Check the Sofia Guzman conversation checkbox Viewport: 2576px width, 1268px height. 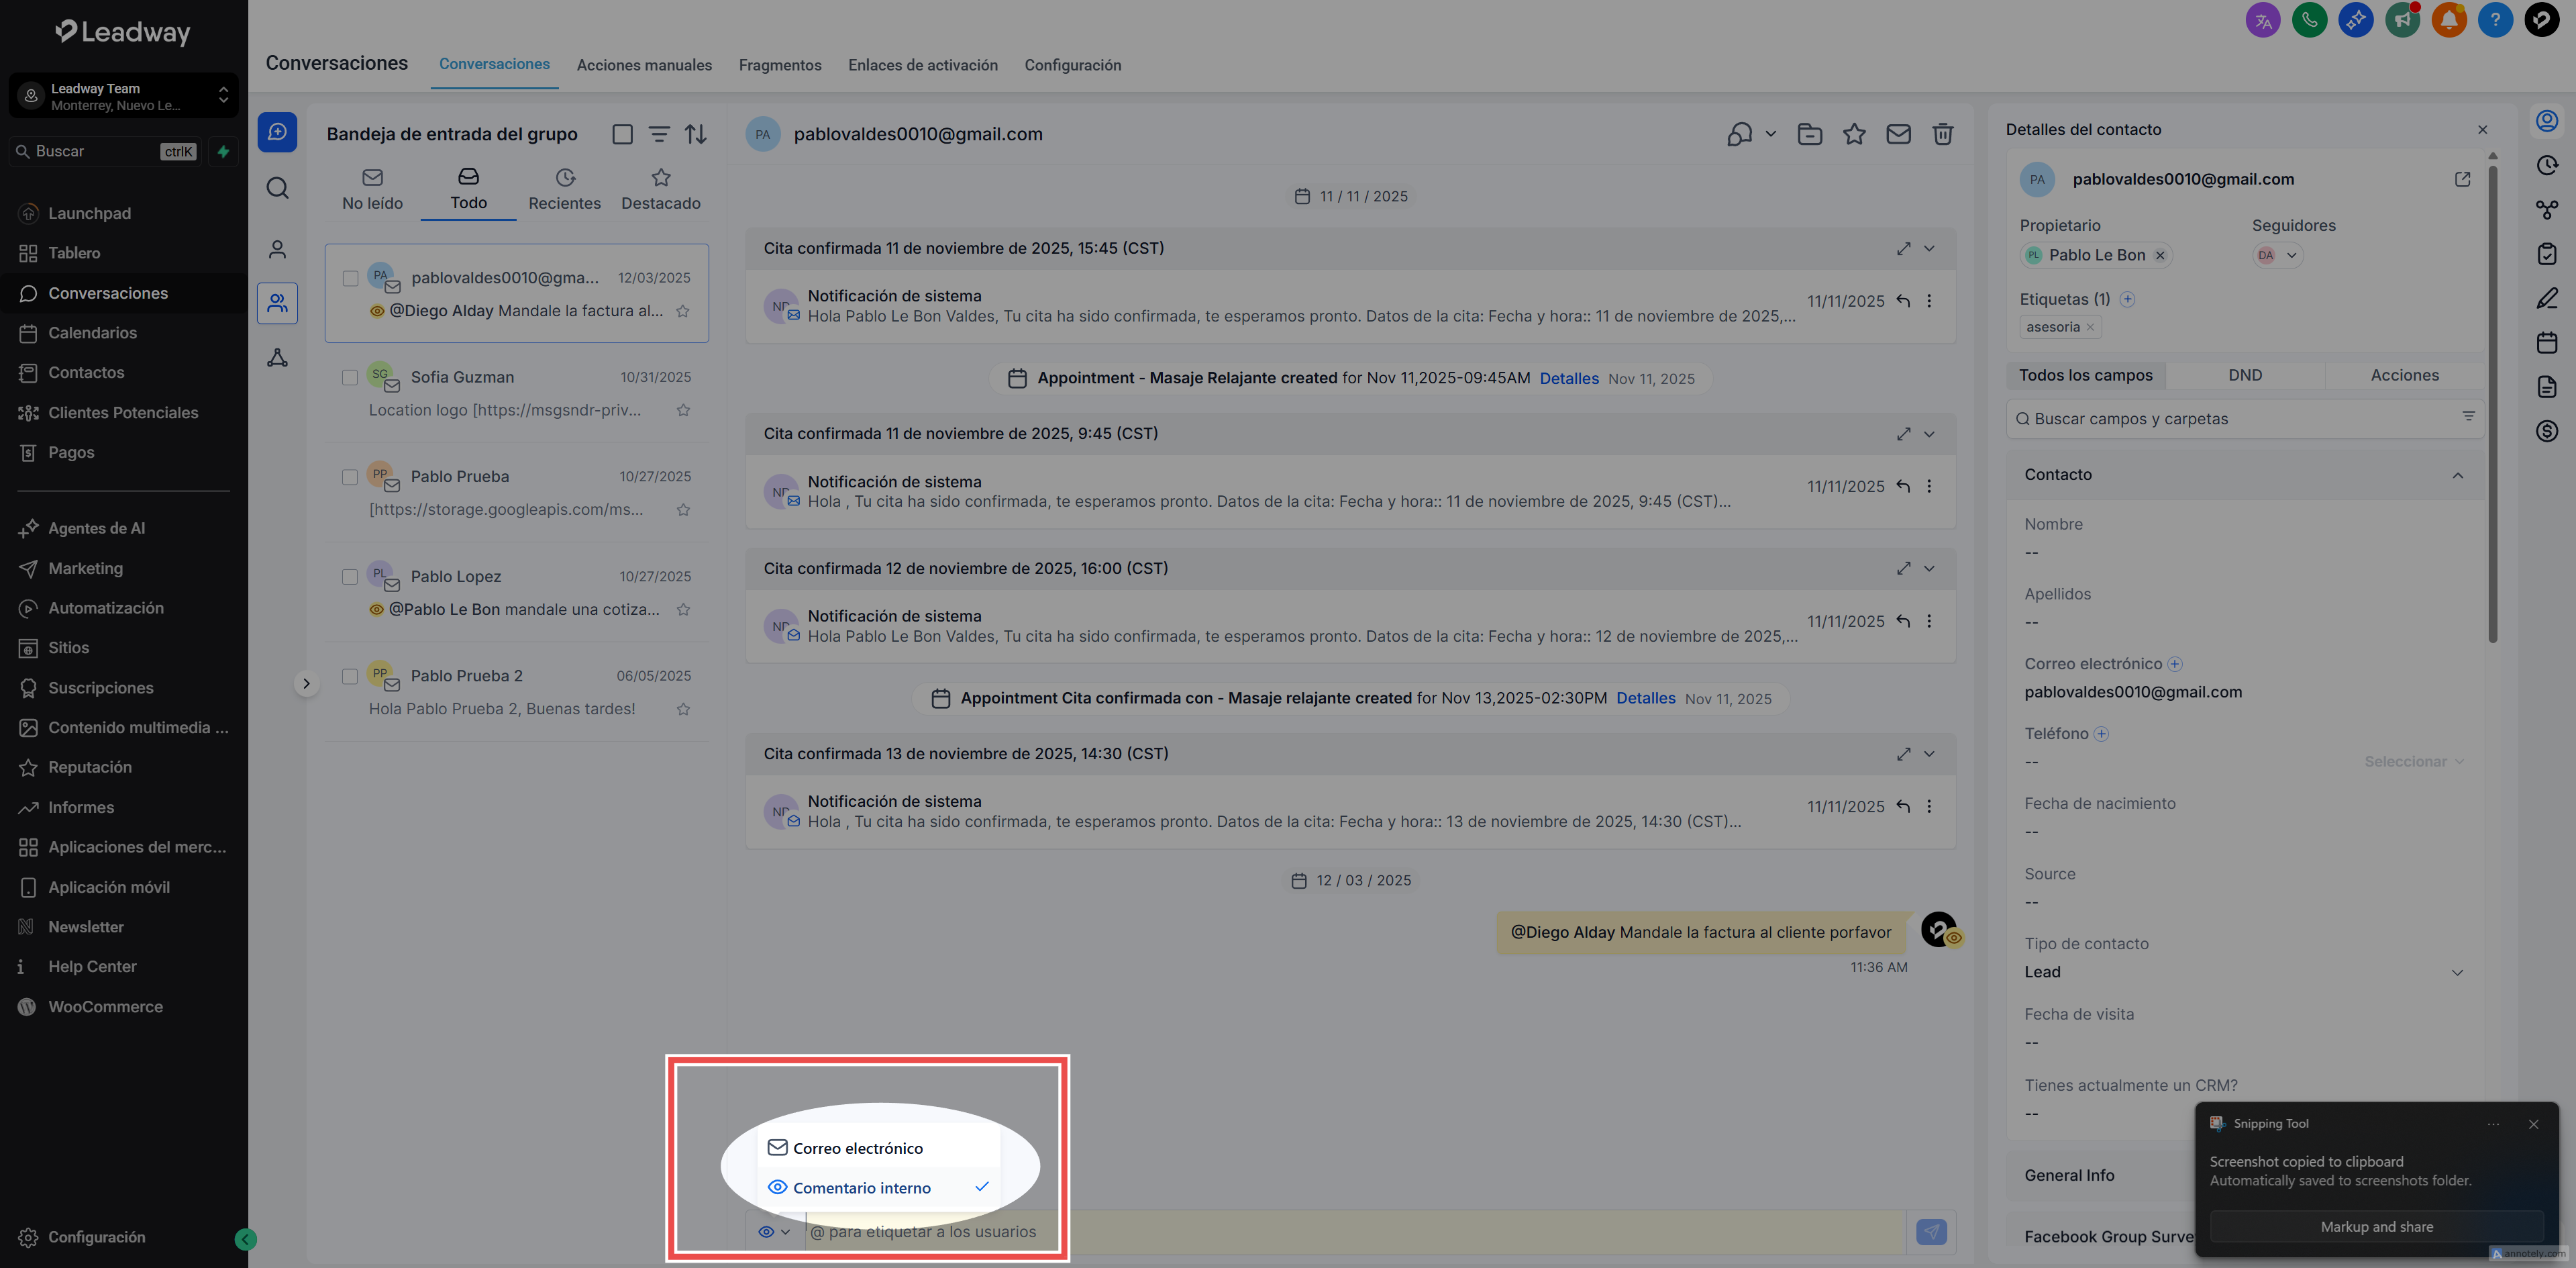350,377
